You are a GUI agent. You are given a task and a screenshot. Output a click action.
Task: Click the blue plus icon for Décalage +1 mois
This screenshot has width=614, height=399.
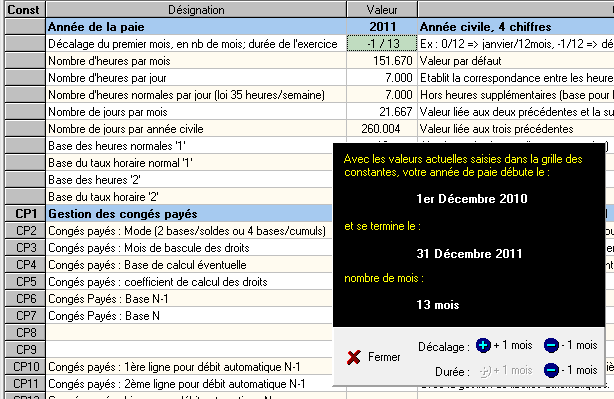(483, 345)
